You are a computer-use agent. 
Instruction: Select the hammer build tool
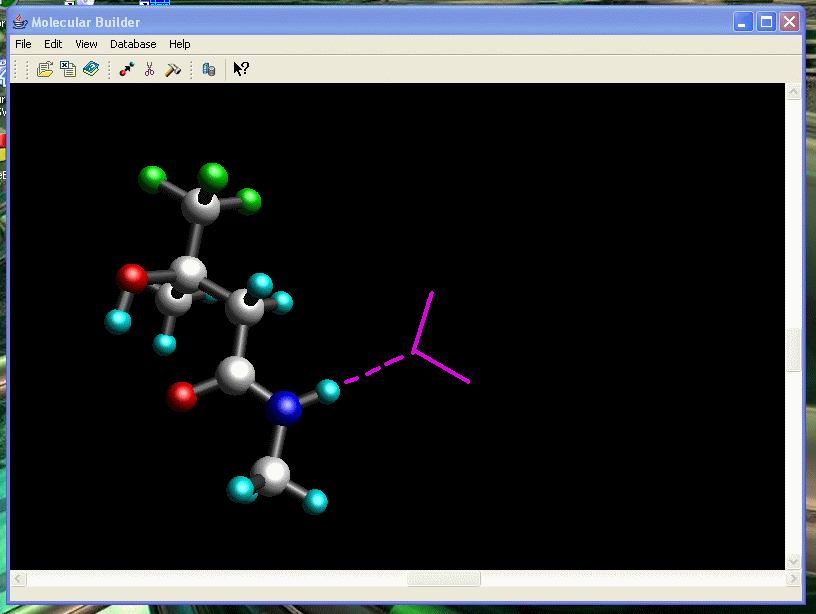(x=173, y=69)
